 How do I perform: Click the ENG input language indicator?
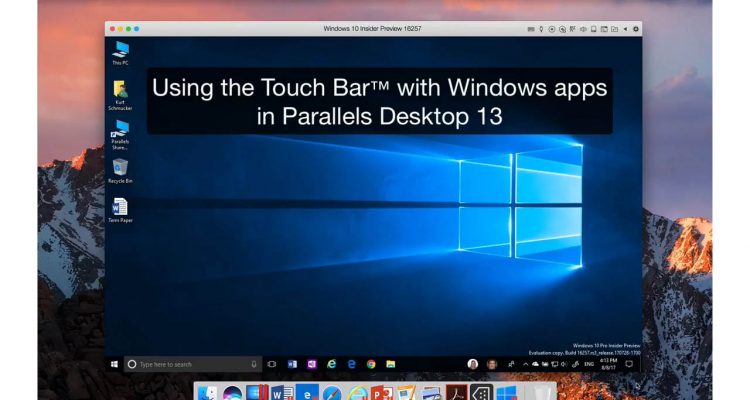tap(589, 364)
